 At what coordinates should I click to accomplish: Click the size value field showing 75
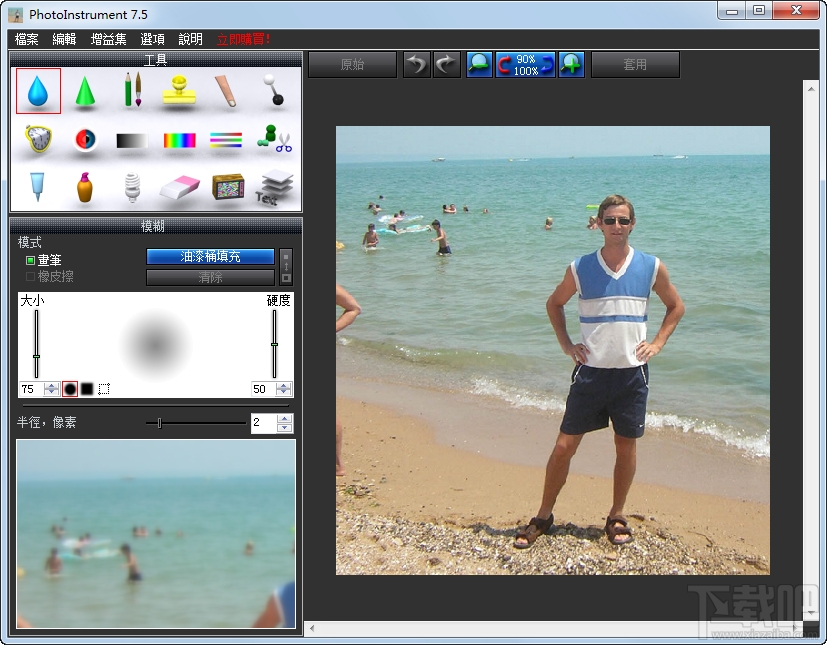point(32,389)
